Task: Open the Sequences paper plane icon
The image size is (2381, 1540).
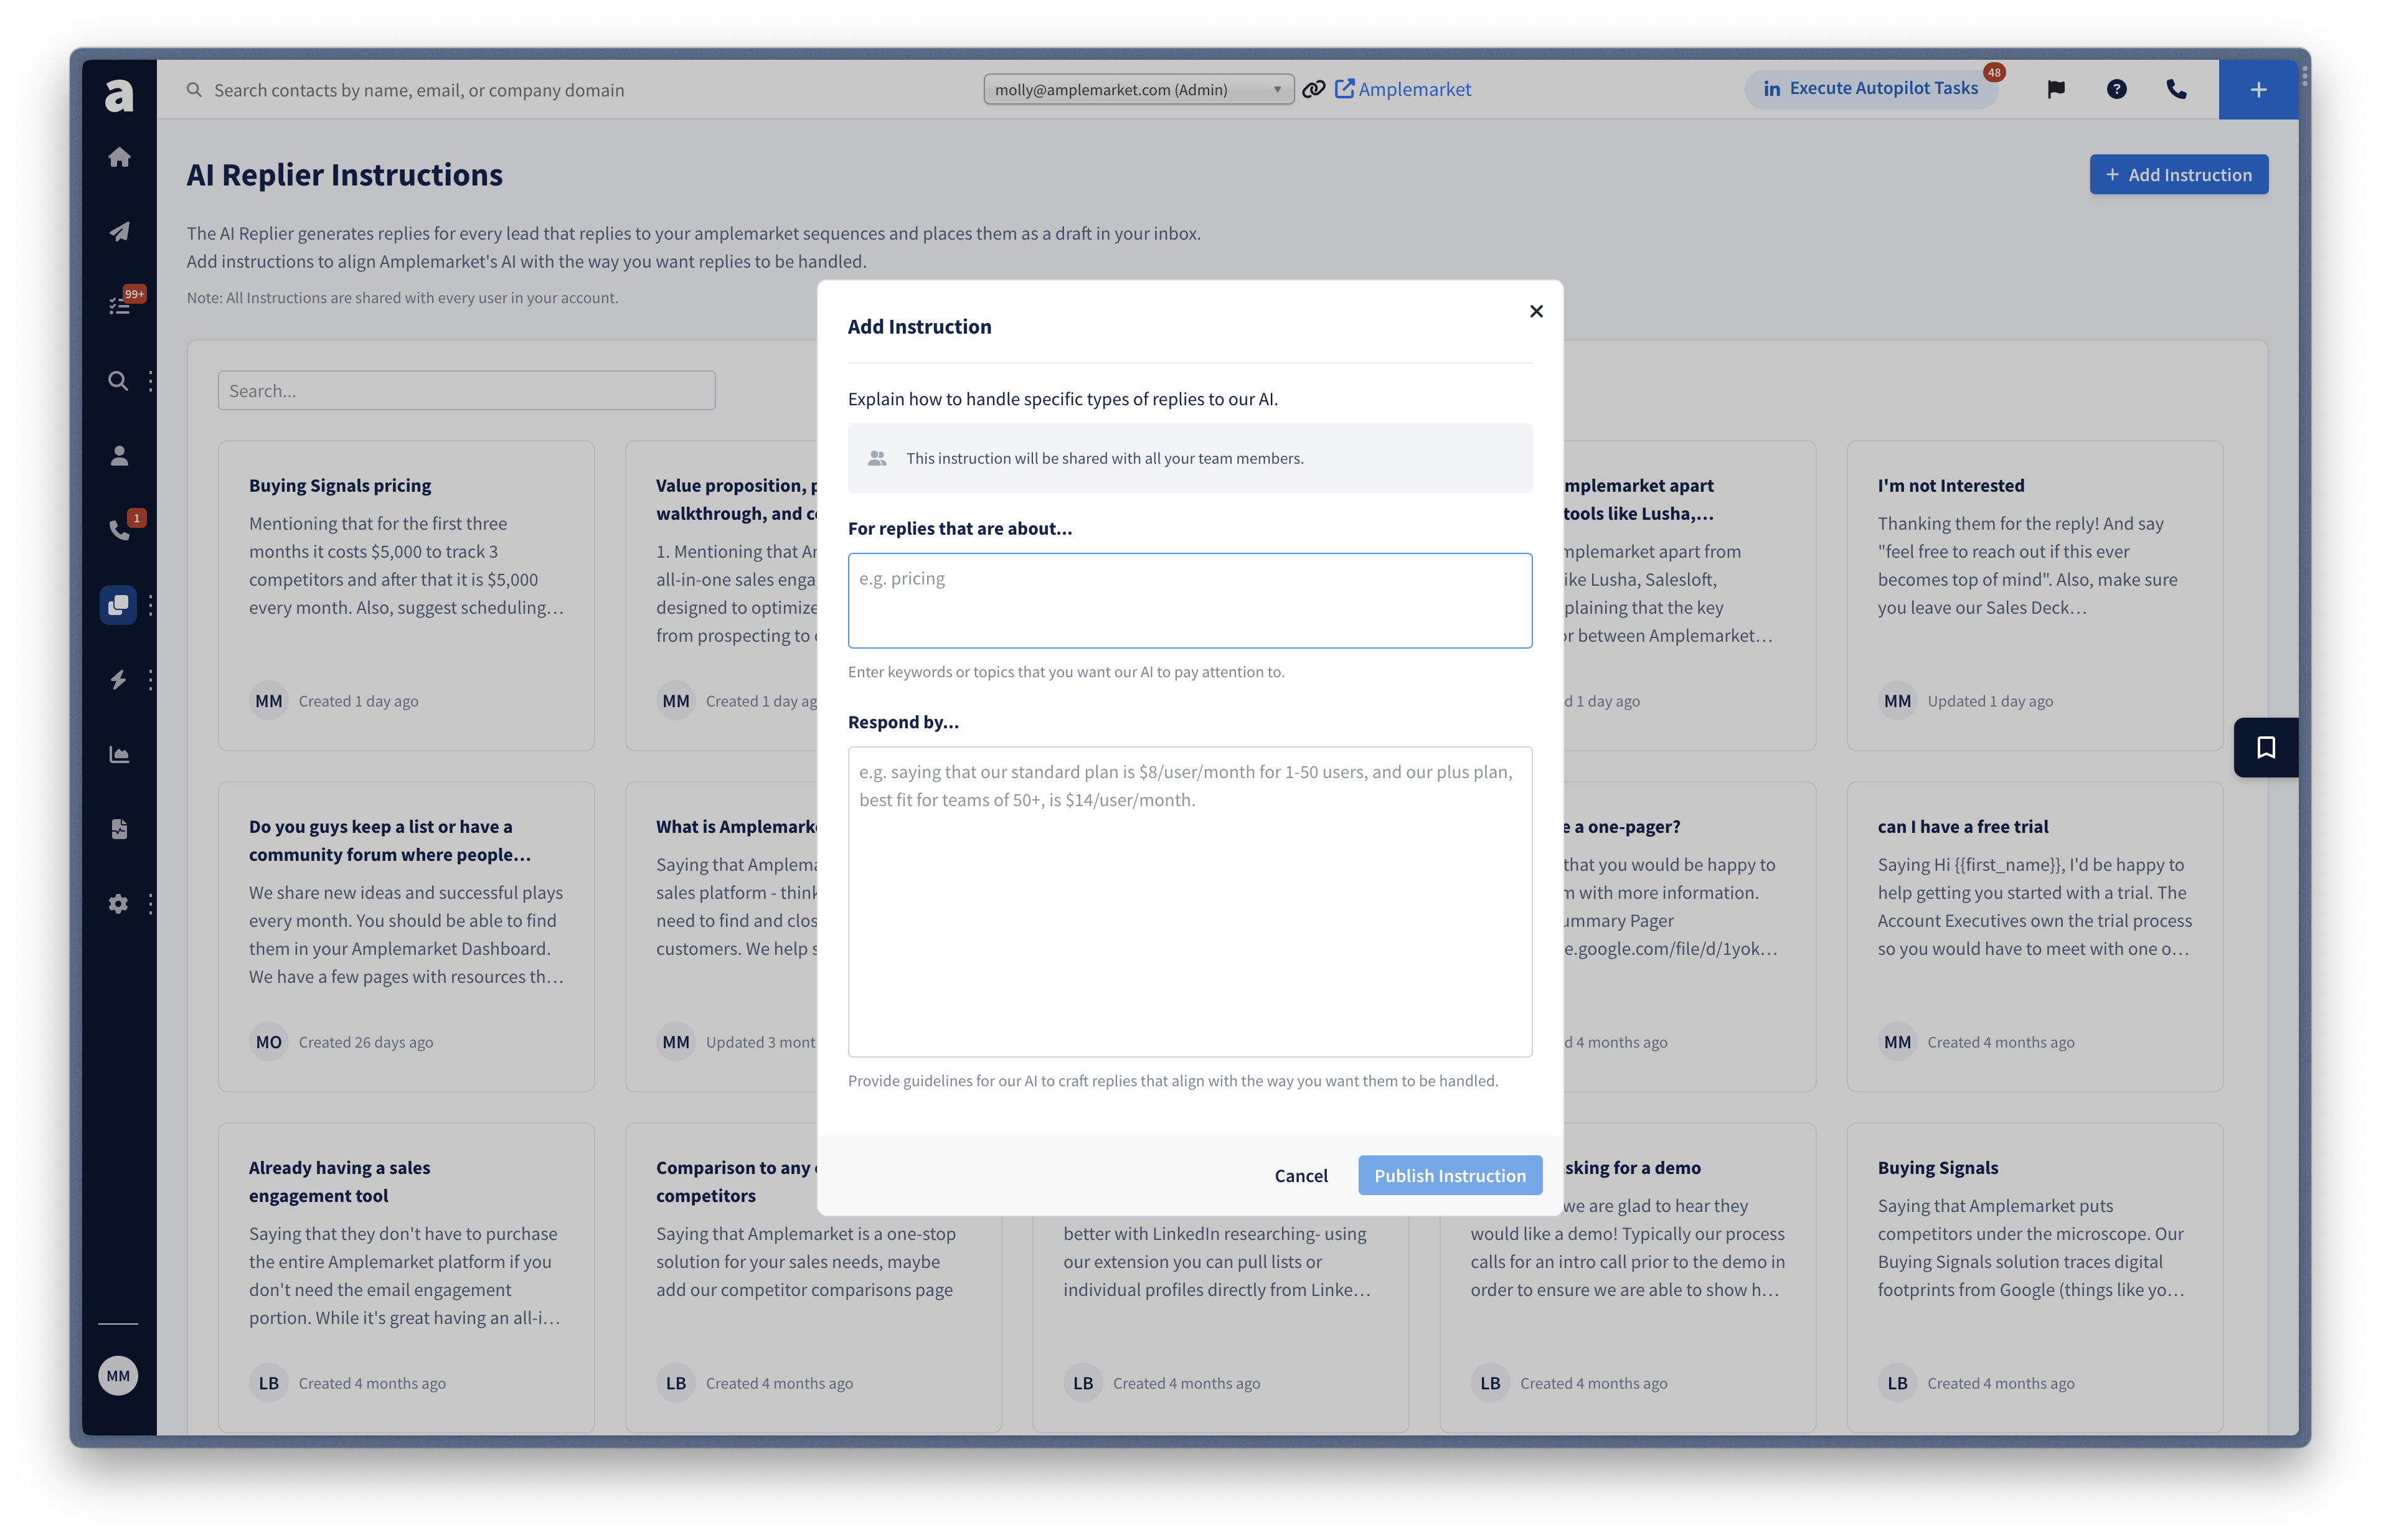Action: [x=119, y=232]
